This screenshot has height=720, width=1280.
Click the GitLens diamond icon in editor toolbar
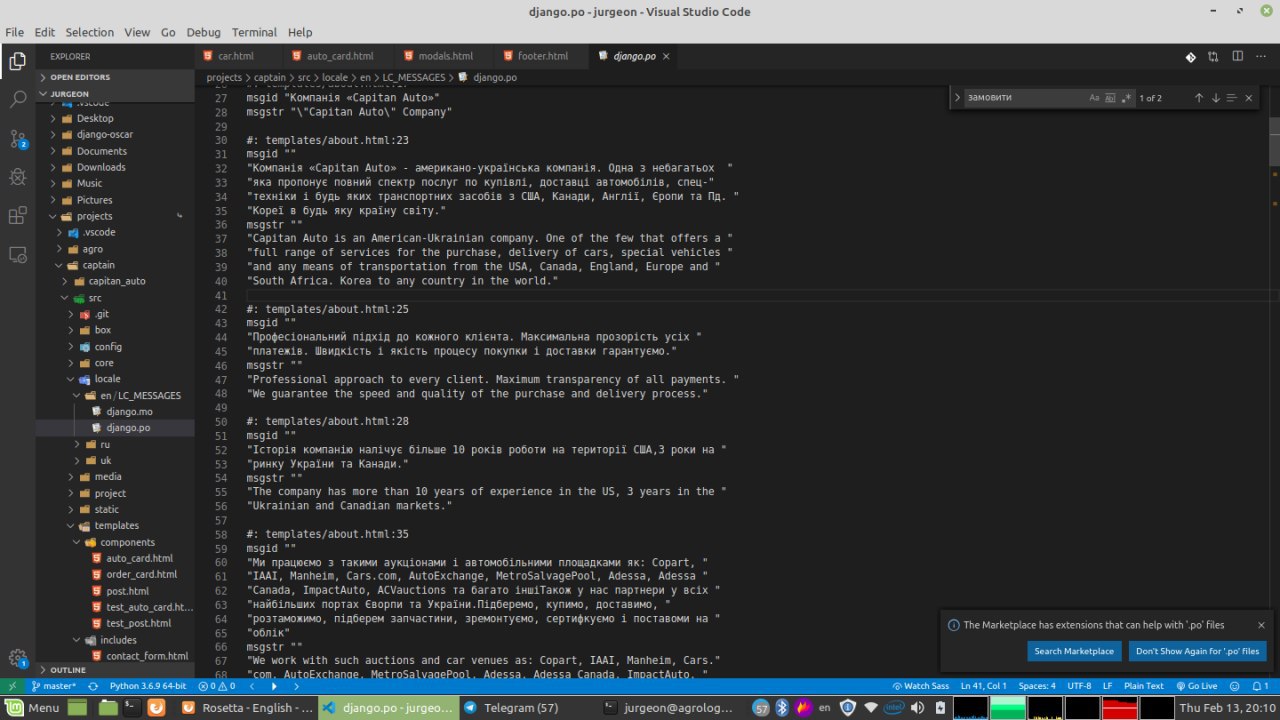(1191, 57)
